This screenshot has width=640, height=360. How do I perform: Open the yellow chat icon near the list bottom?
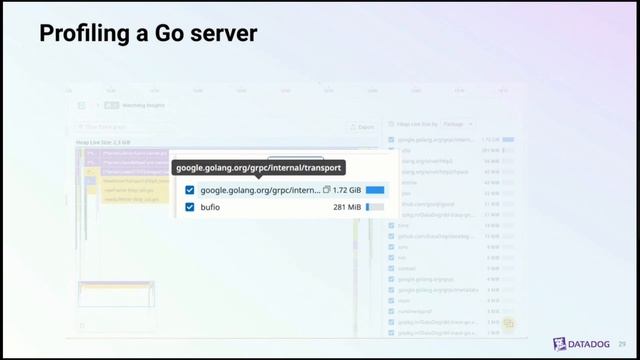(509, 324)
